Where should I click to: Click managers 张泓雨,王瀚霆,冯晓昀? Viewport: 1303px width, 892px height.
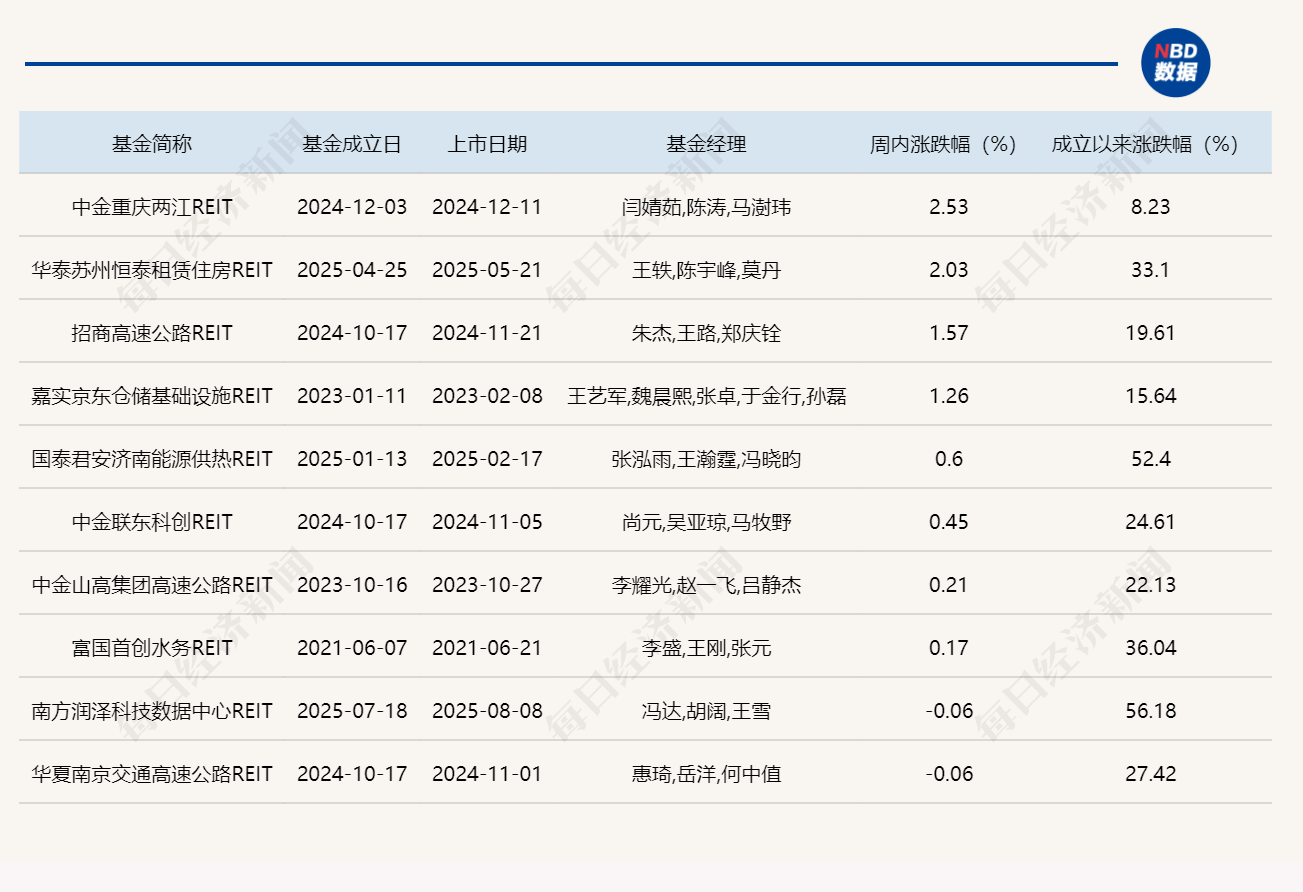(706, 459)
